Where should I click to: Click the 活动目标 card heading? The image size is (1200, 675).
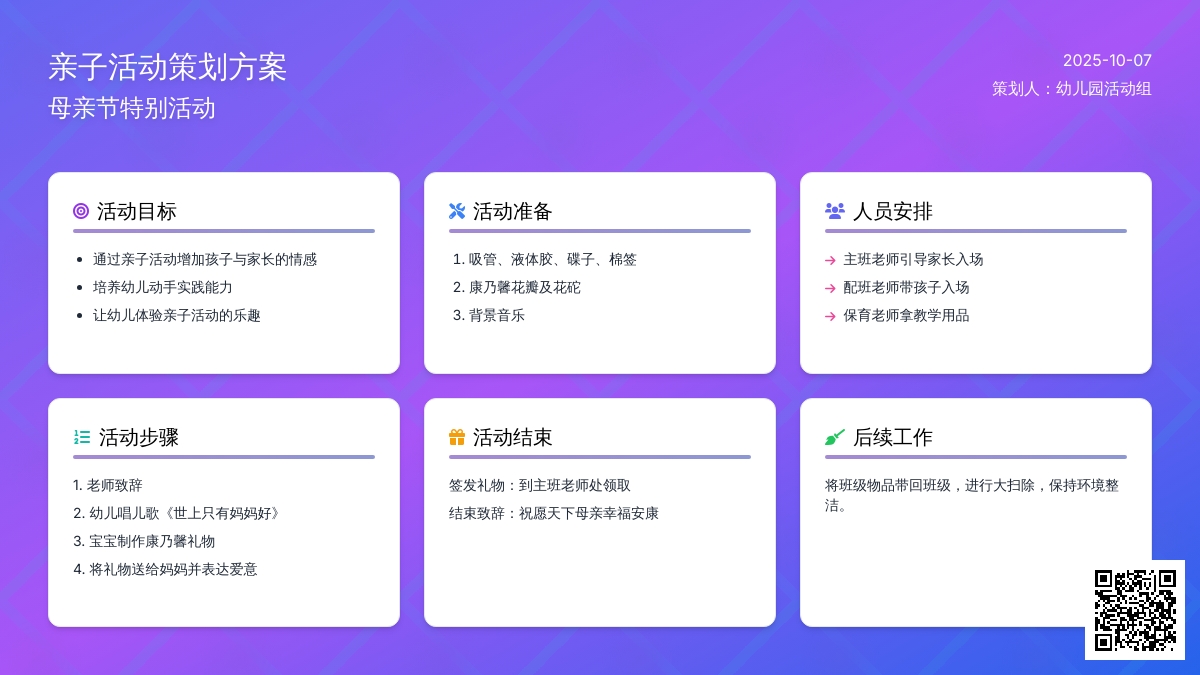137,211
